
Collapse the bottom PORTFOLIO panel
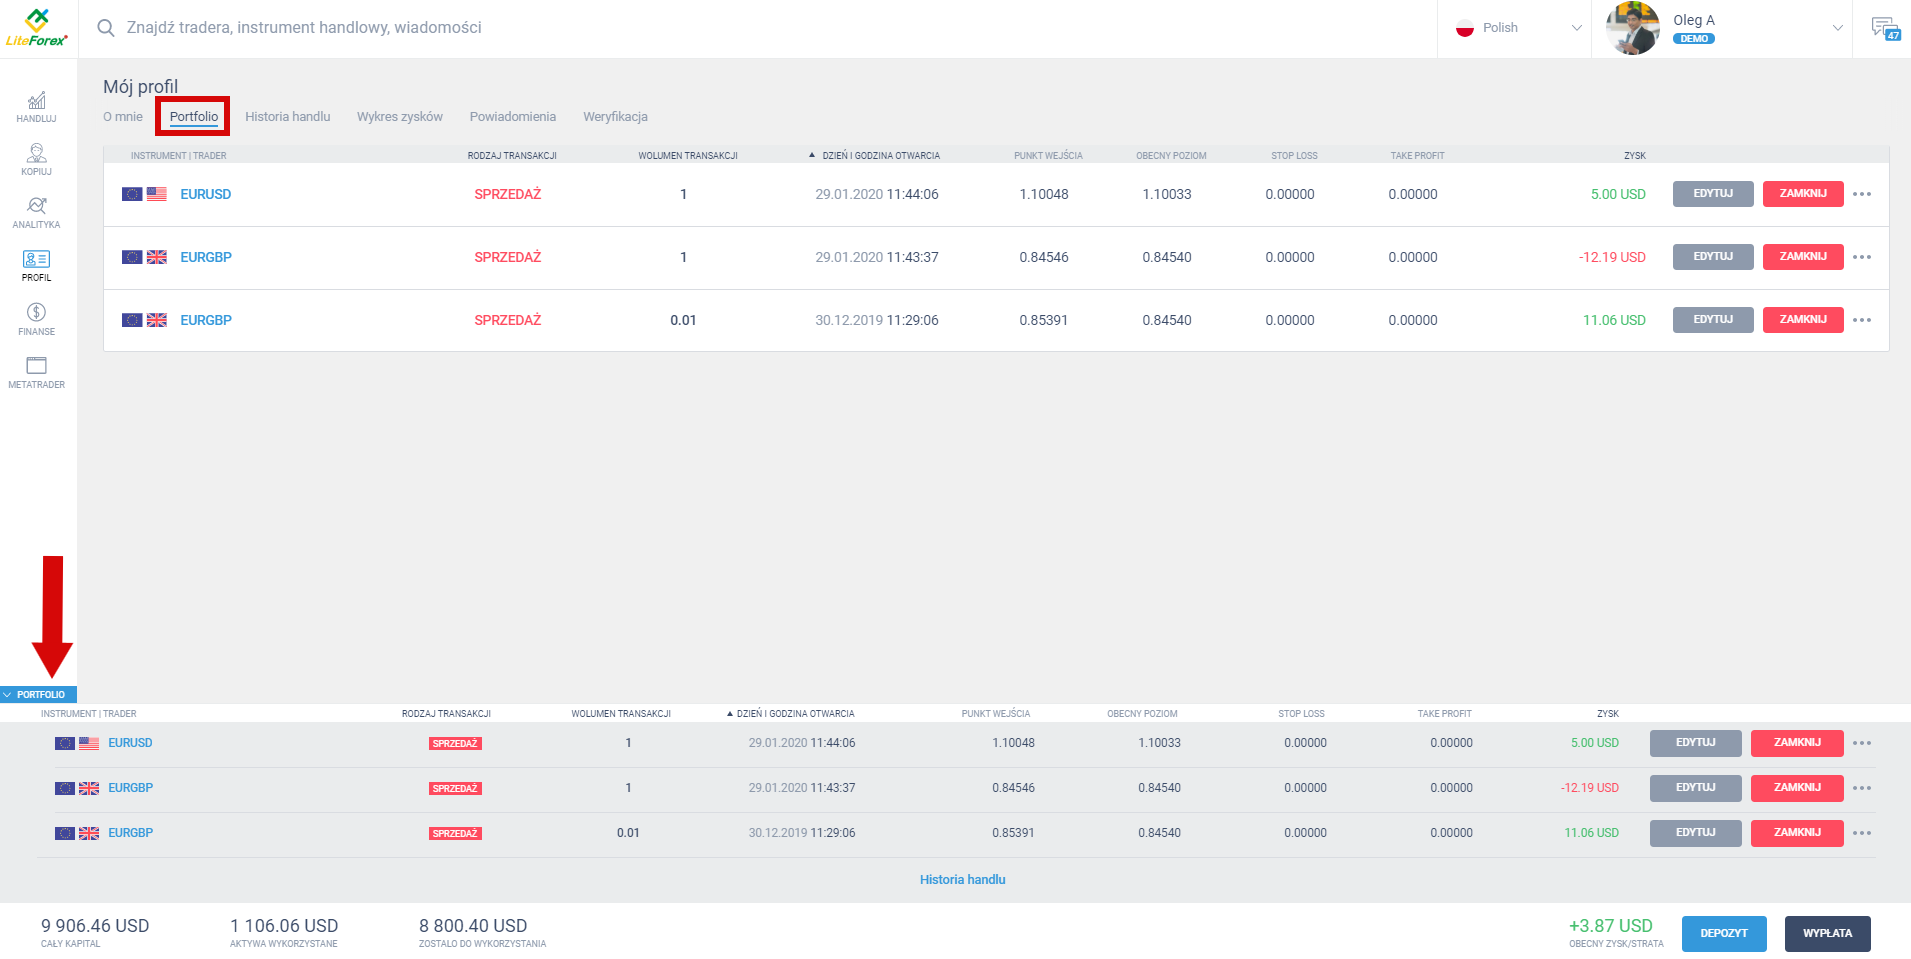[40, 694]
